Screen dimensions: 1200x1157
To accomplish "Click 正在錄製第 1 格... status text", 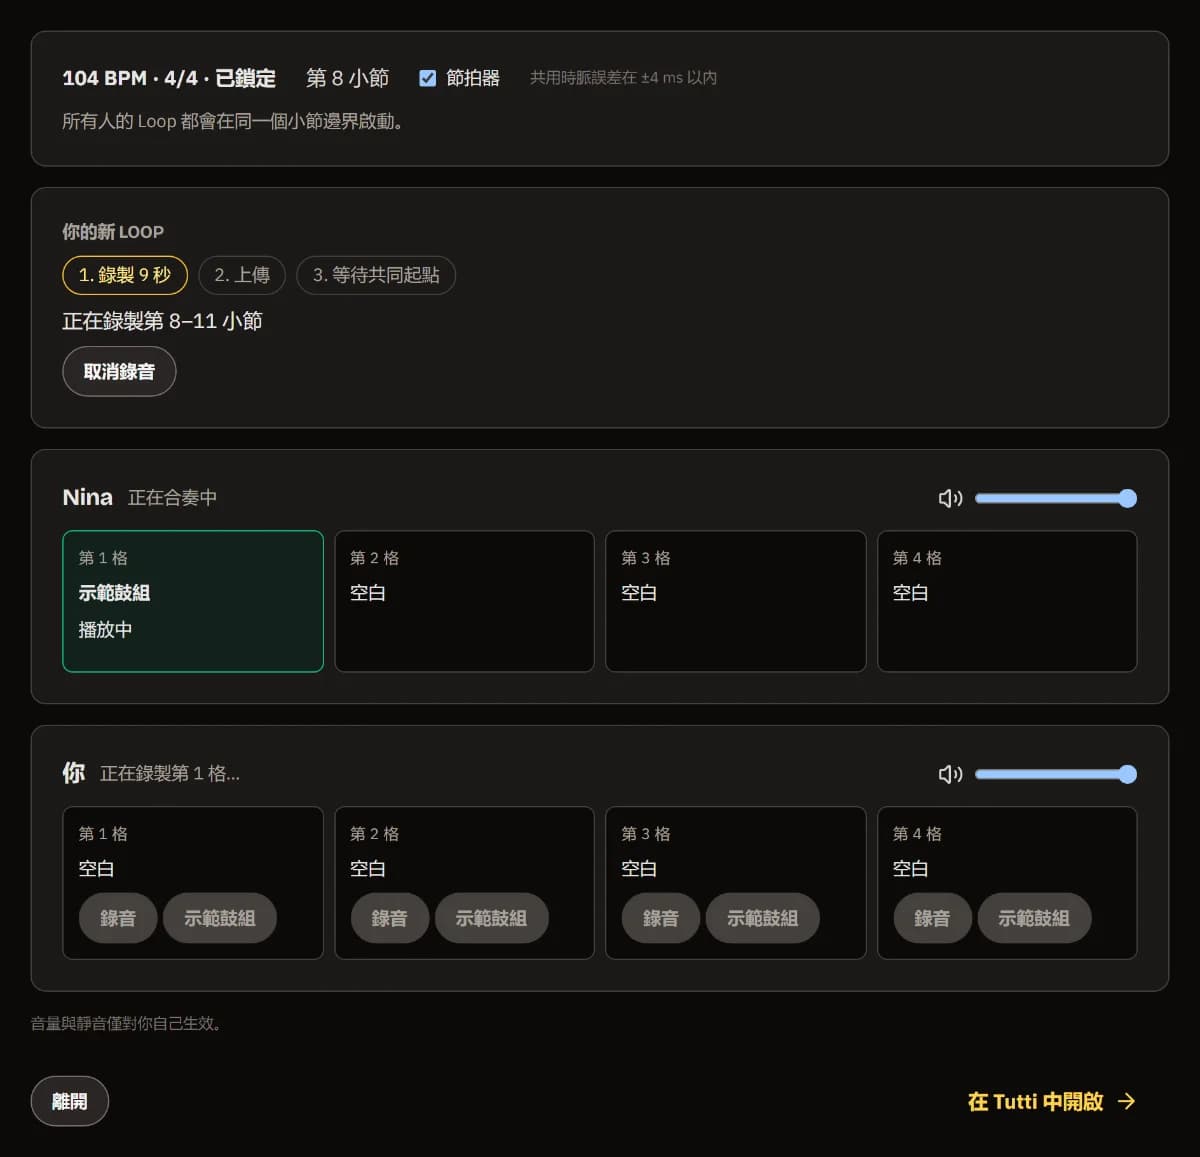I will [x=170, y=773].
